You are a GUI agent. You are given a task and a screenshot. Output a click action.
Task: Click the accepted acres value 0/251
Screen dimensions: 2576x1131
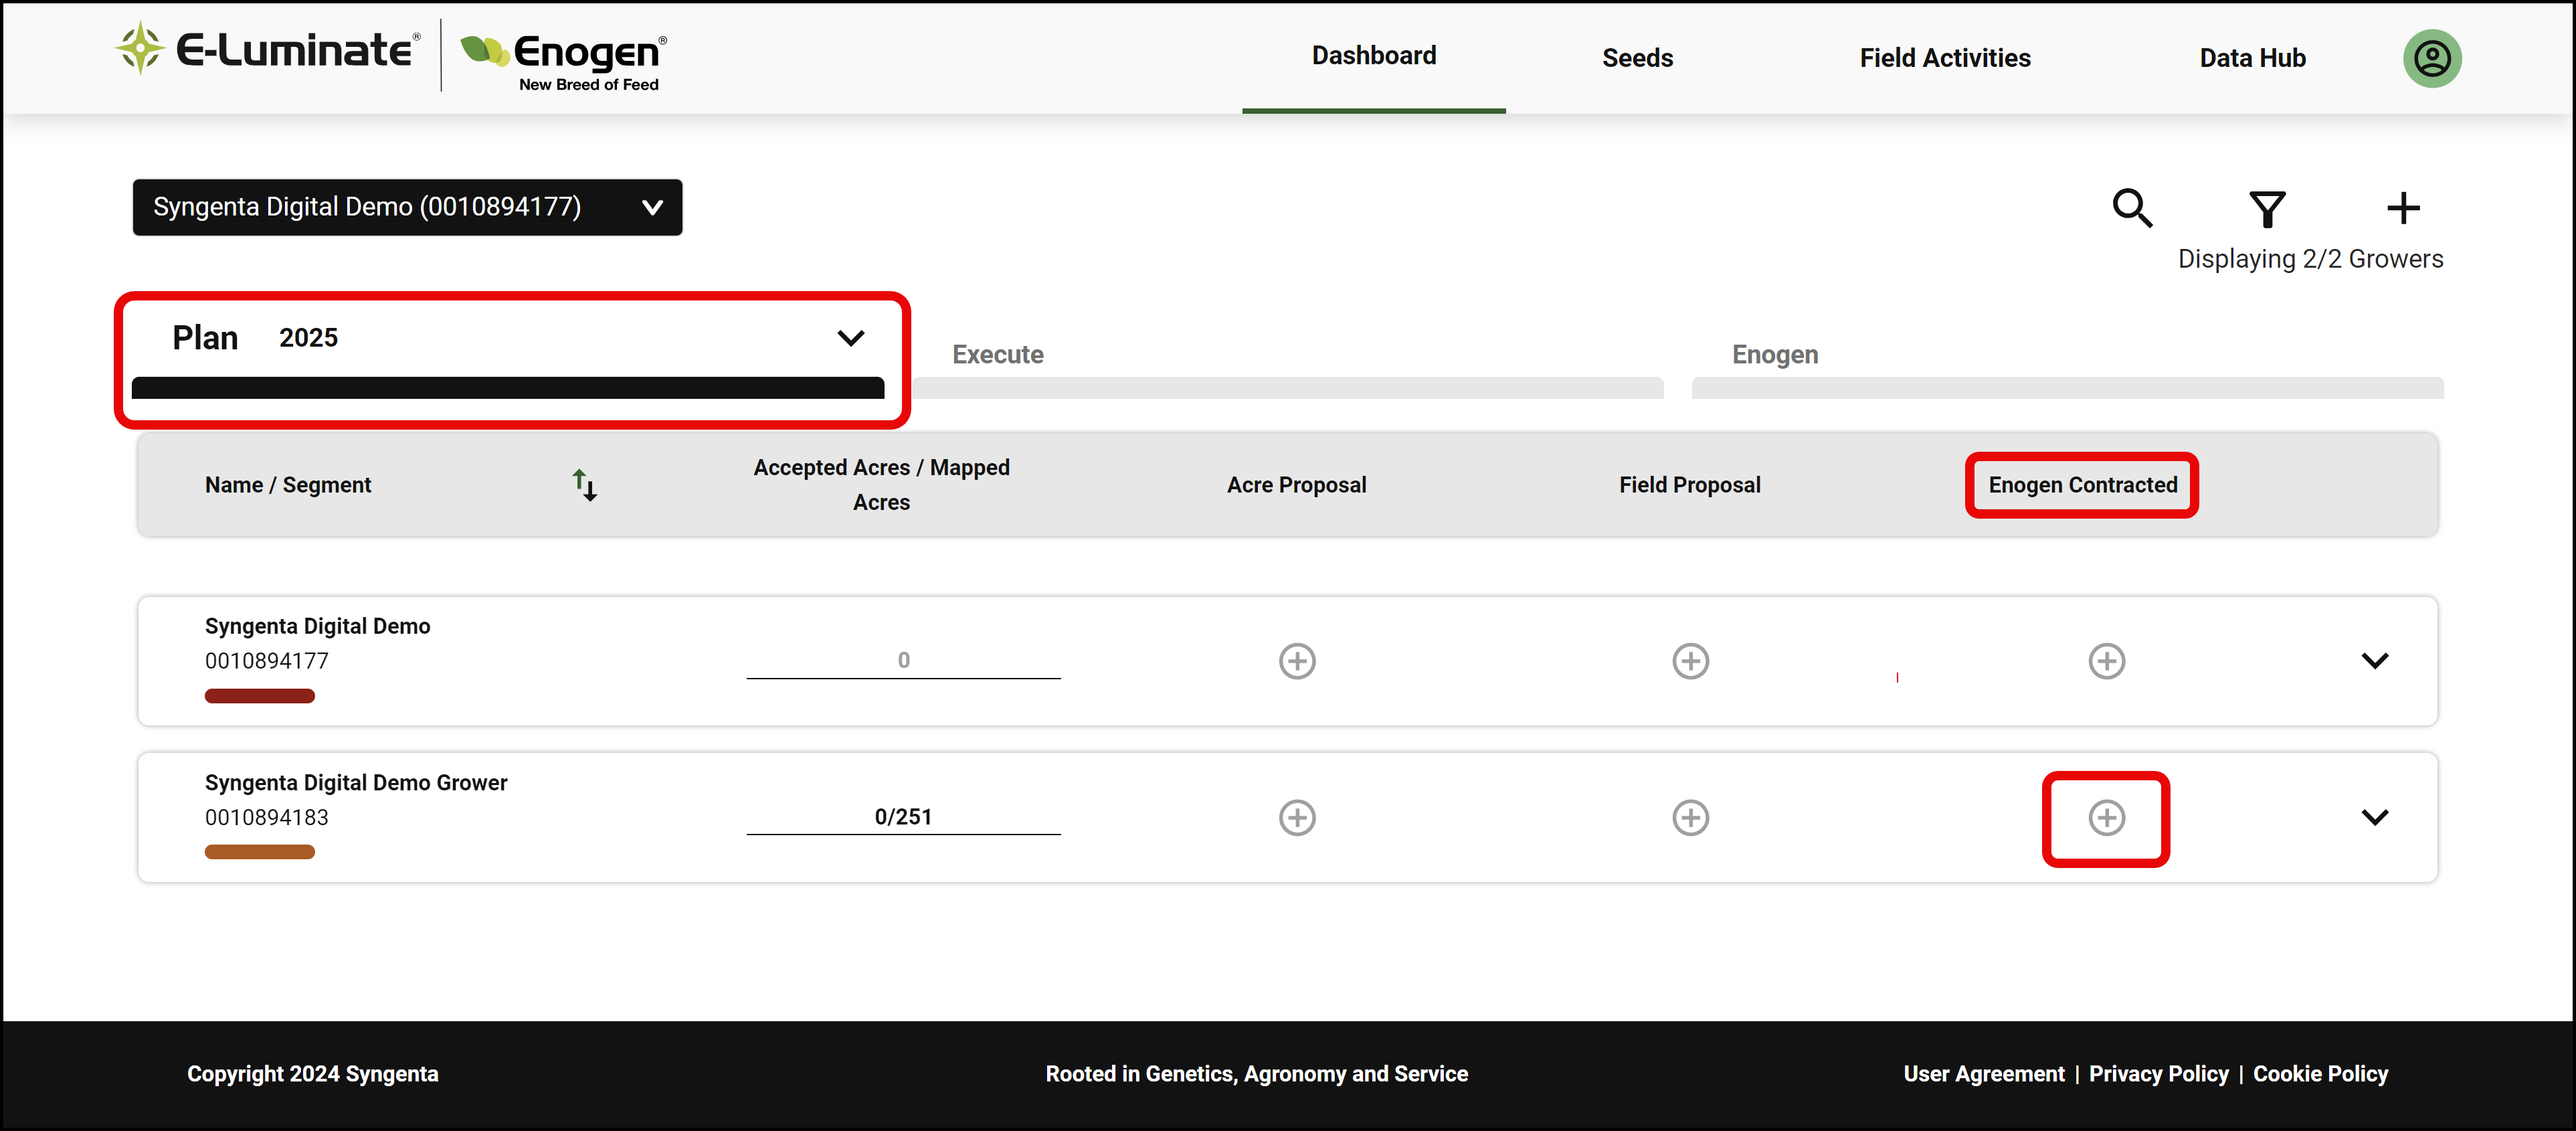pos(903,817)
